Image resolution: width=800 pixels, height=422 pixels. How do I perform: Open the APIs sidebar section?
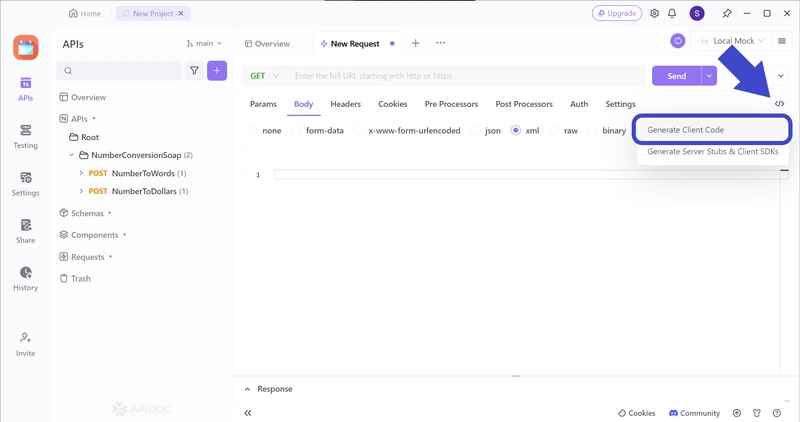(26, 89)
